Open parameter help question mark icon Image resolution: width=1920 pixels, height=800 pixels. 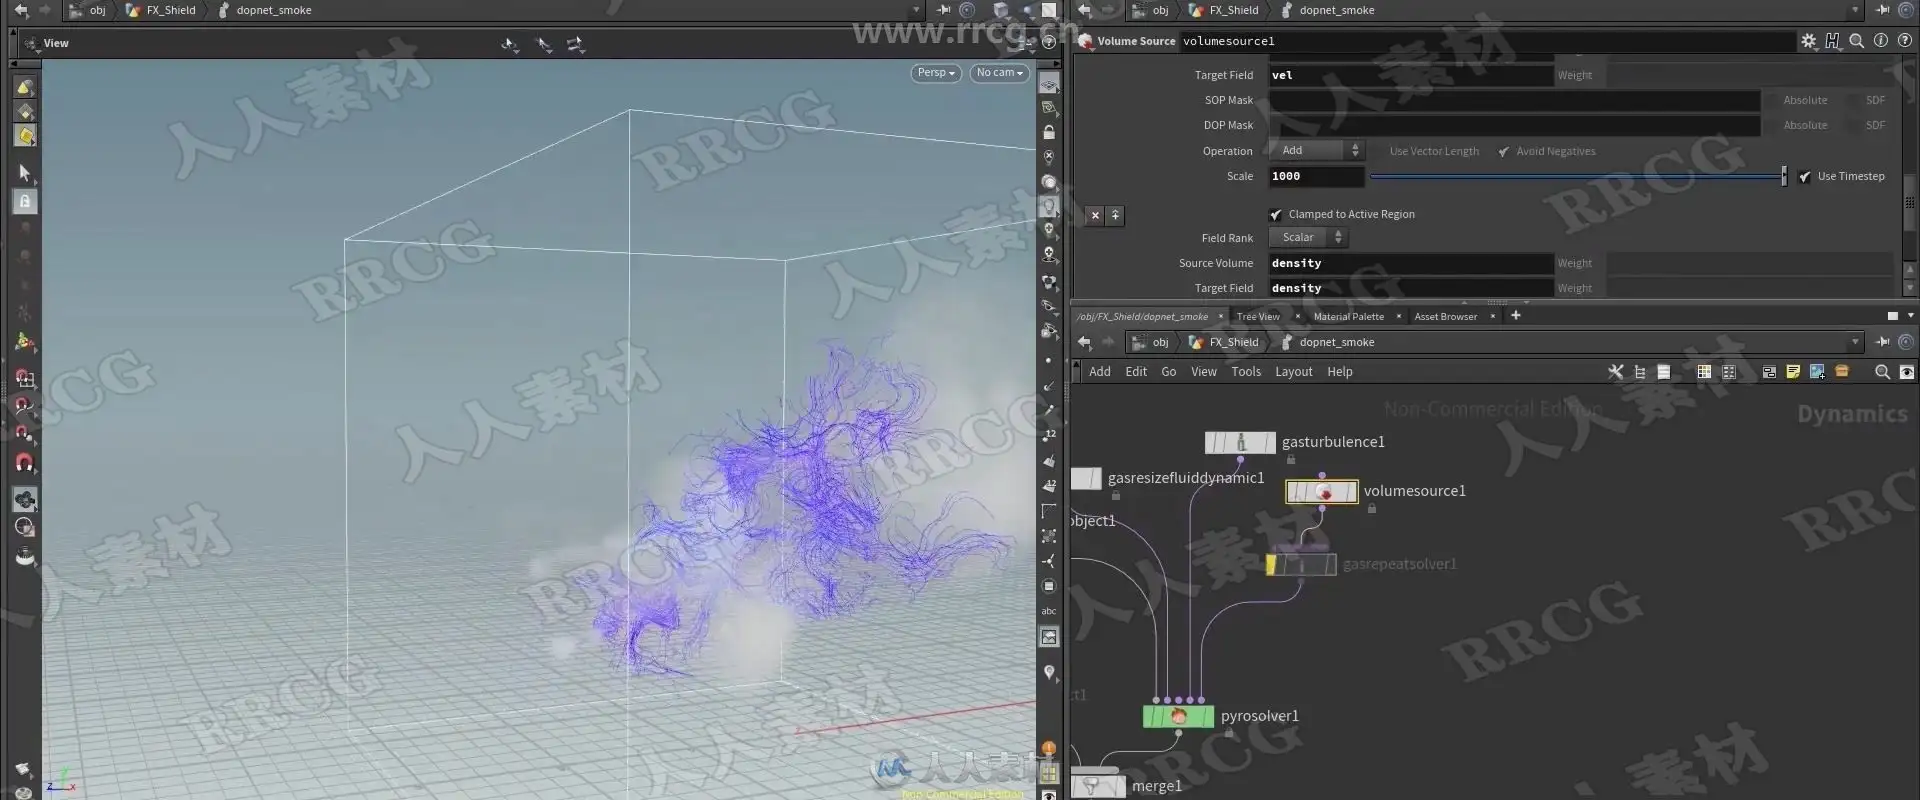1904,41
